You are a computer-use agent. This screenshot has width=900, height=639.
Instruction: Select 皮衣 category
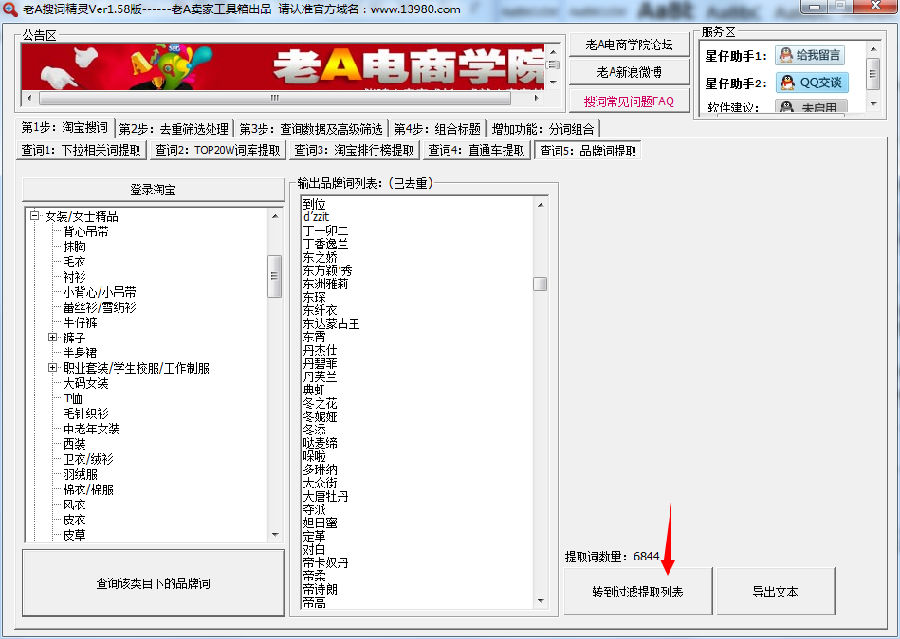[75, 520]
